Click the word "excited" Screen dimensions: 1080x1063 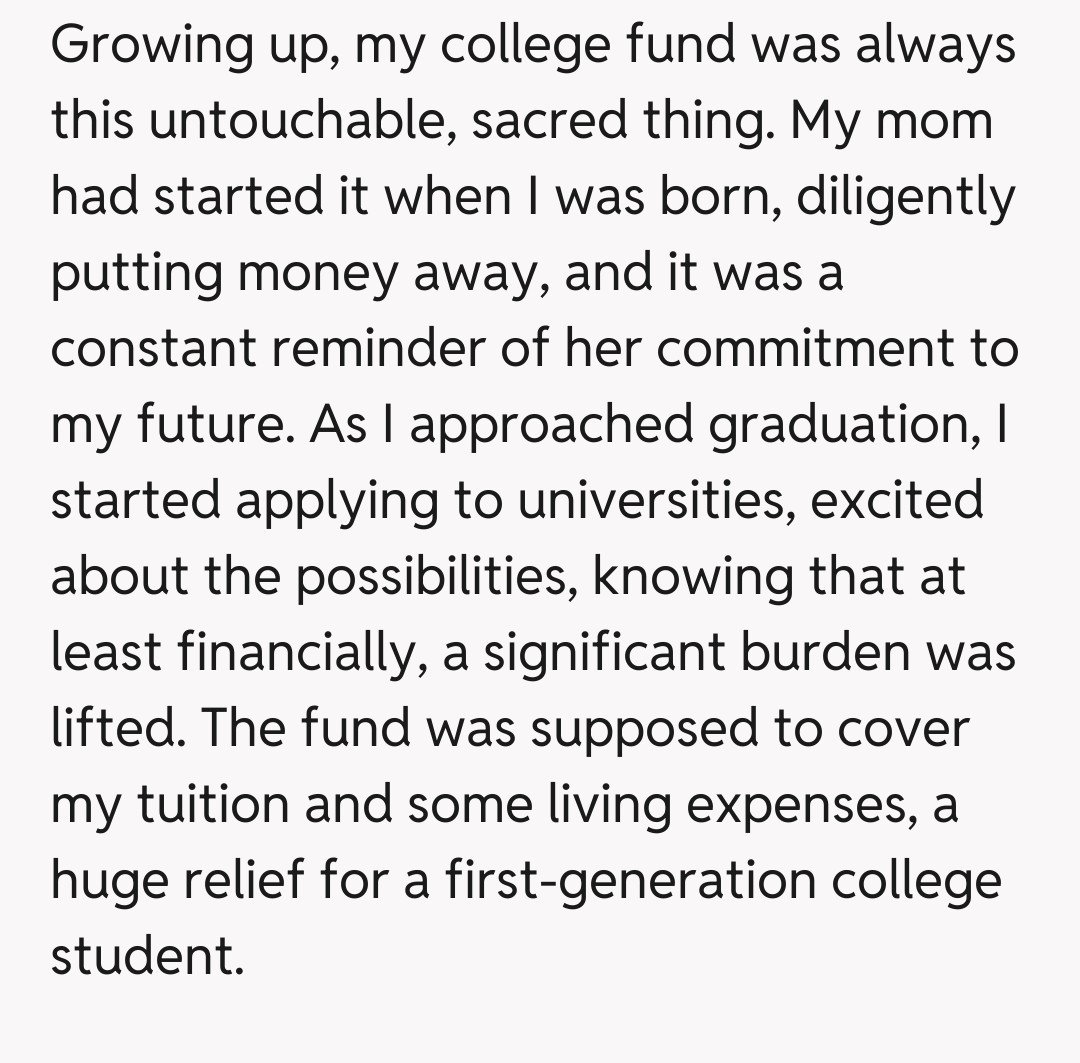coord(897,500)
